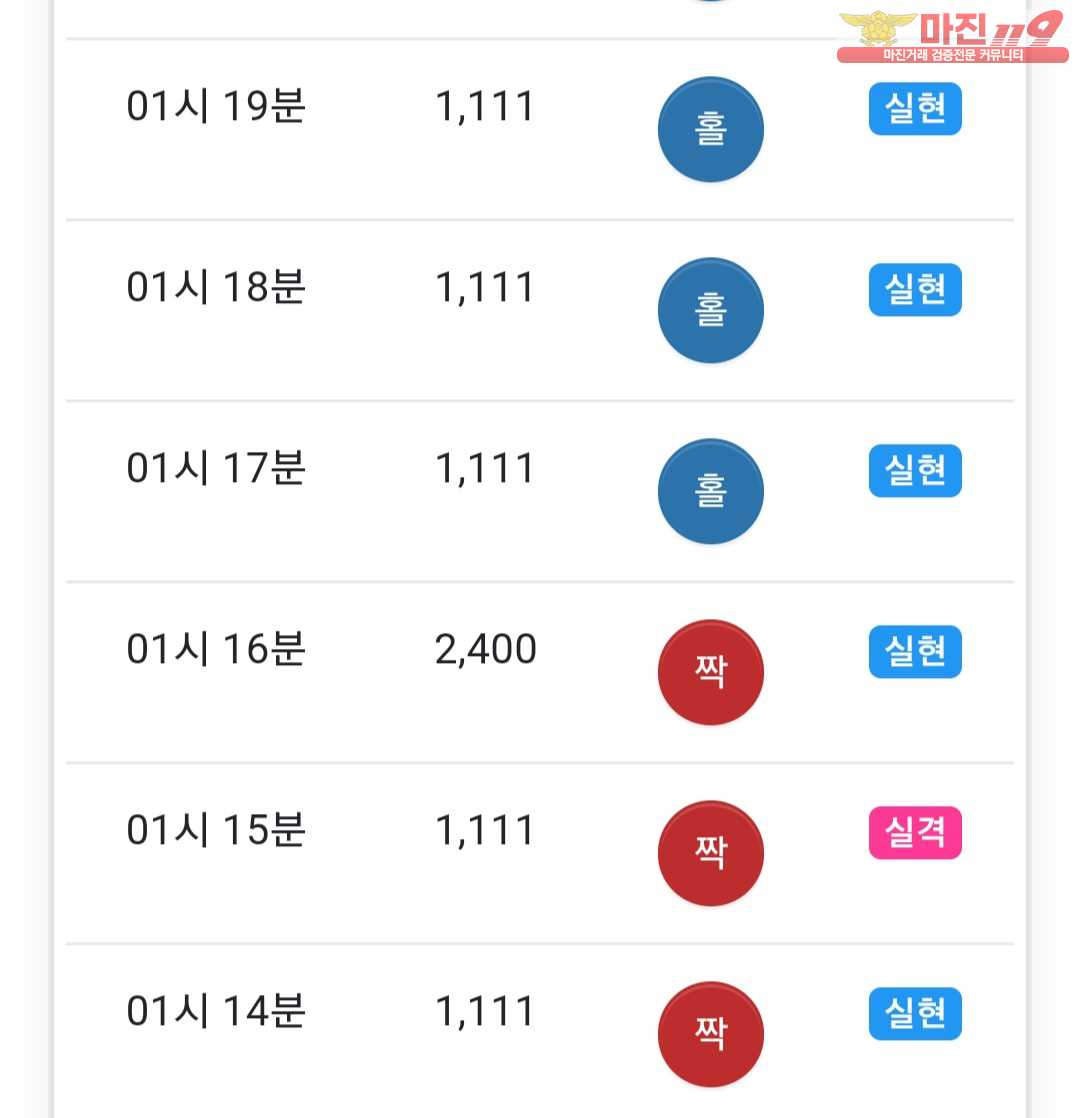Click the red 짝 circle for 01시 14분
Viewport: 1080px width, 1118px height.
pos(710,1035)
